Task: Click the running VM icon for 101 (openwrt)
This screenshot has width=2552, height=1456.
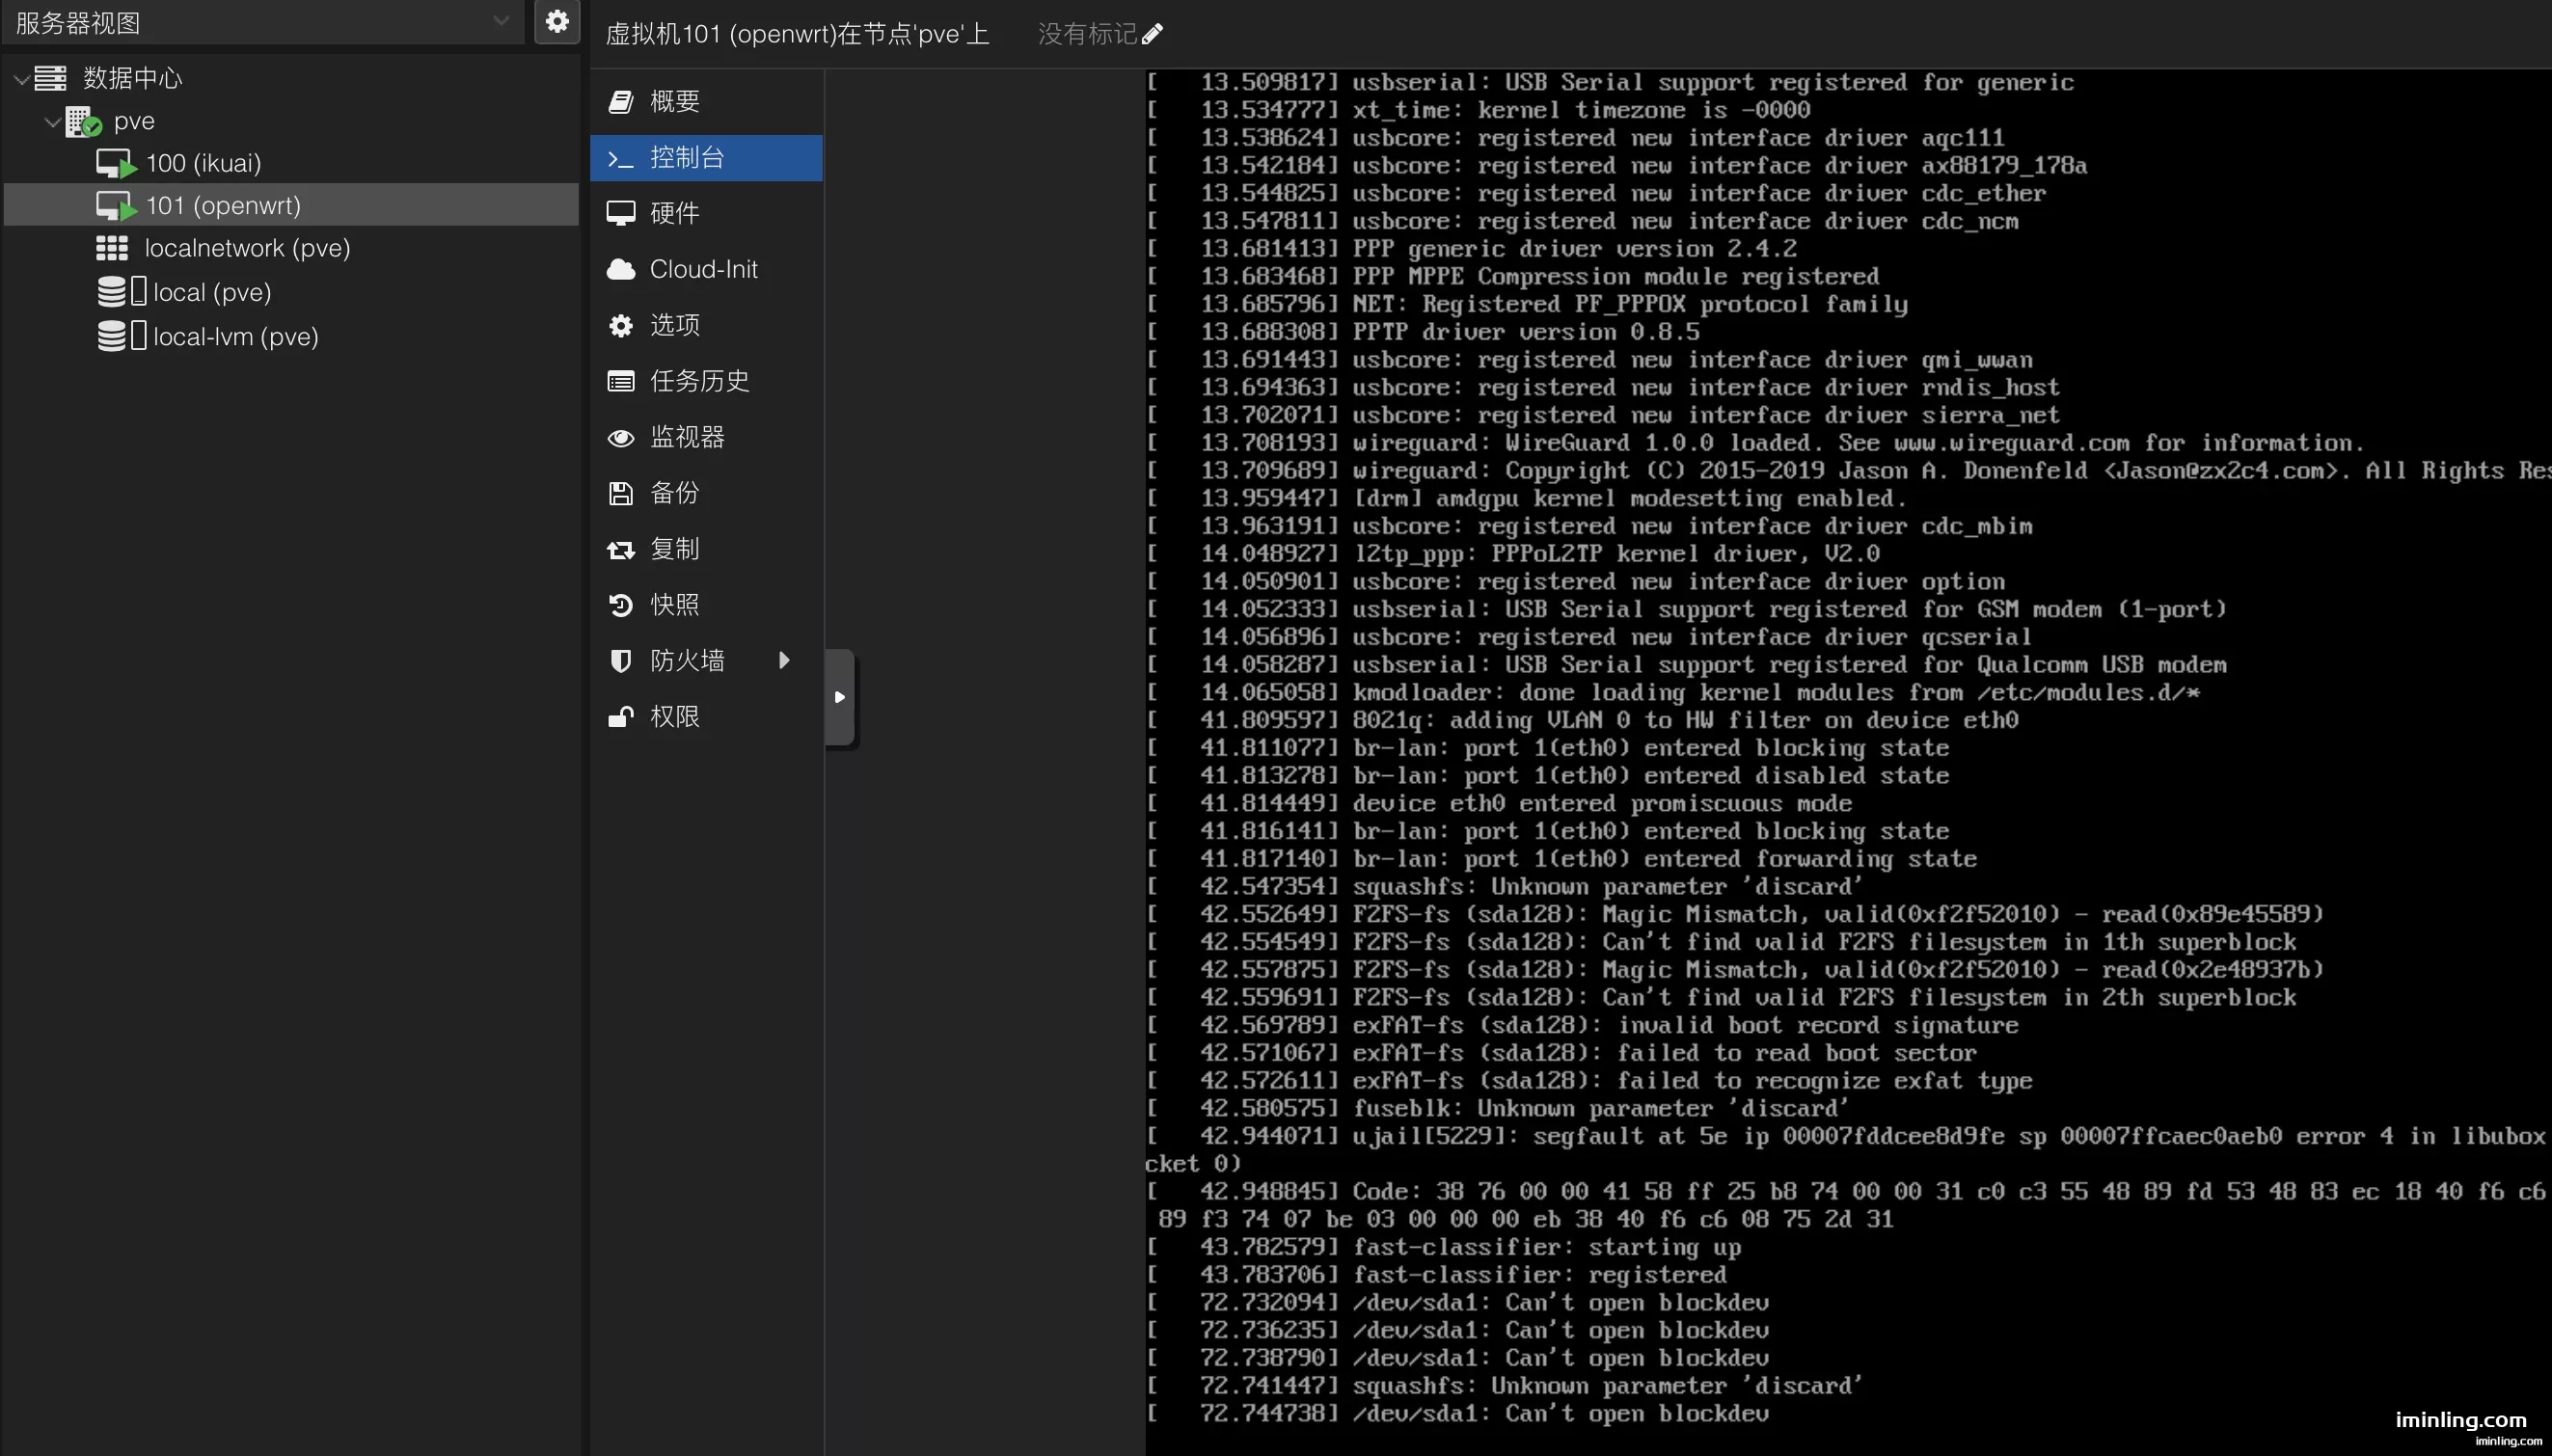Action: [116, 206]
